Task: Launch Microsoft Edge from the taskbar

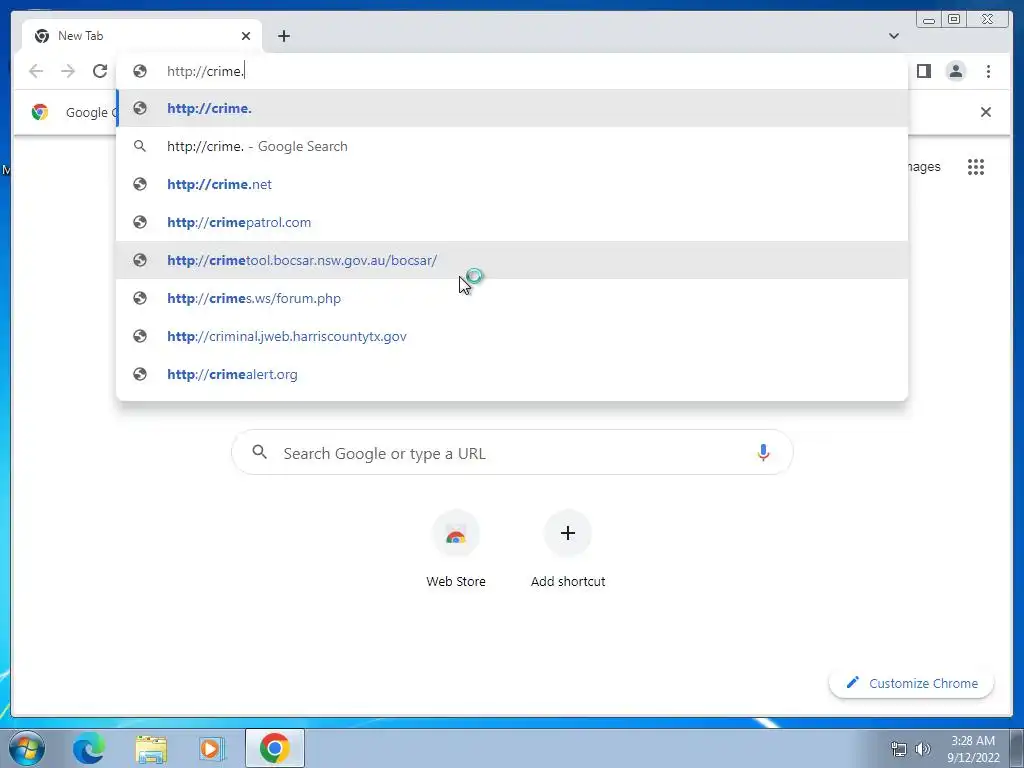Action: click(x=89, y=748)
